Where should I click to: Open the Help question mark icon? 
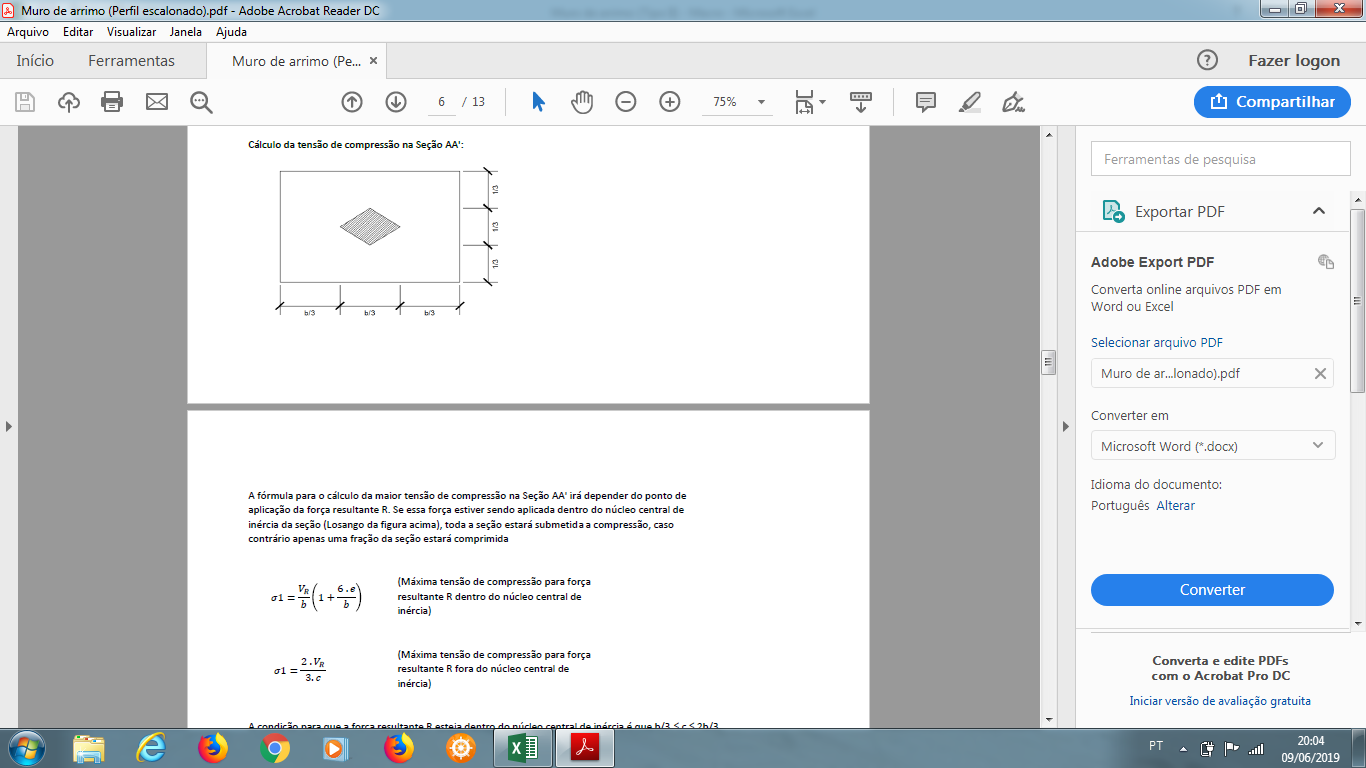pos(1207,60)
